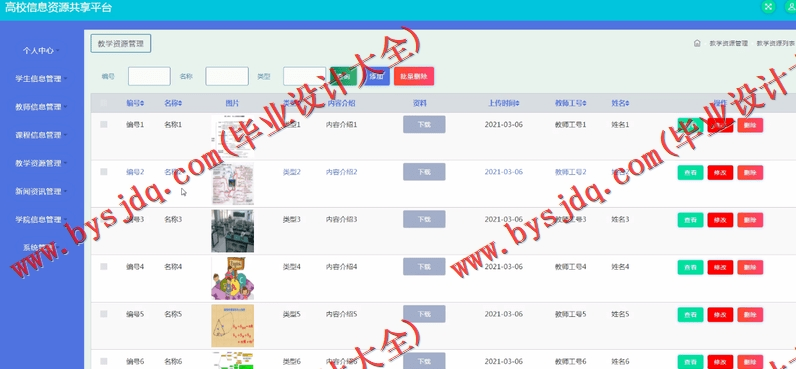Edit row 编号4 using 修改 button
796x369 pixels.
tap(720, 267)
